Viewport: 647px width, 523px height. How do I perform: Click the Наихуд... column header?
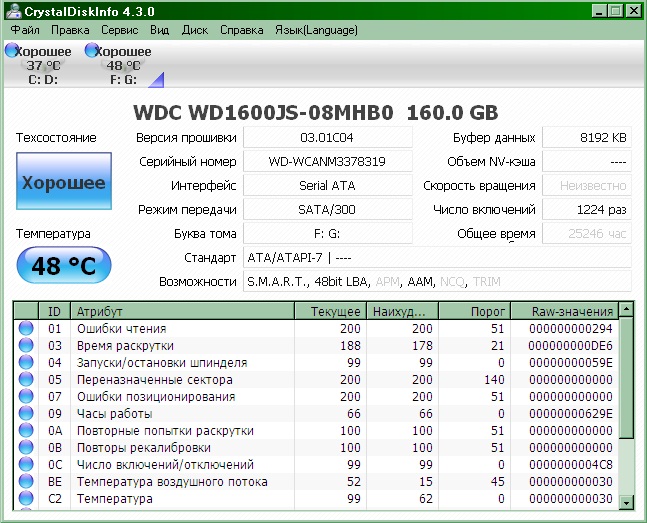point(402,311)
